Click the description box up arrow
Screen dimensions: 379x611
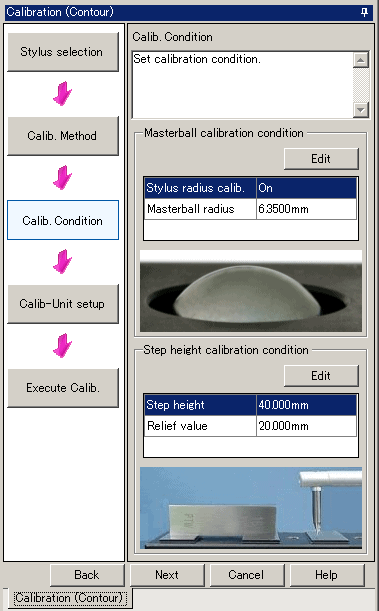pos(361,60)
